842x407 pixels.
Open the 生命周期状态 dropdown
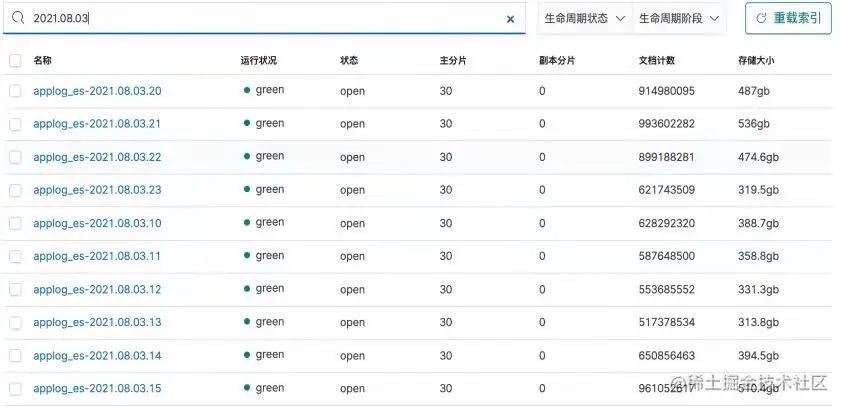tap(585, 18)
